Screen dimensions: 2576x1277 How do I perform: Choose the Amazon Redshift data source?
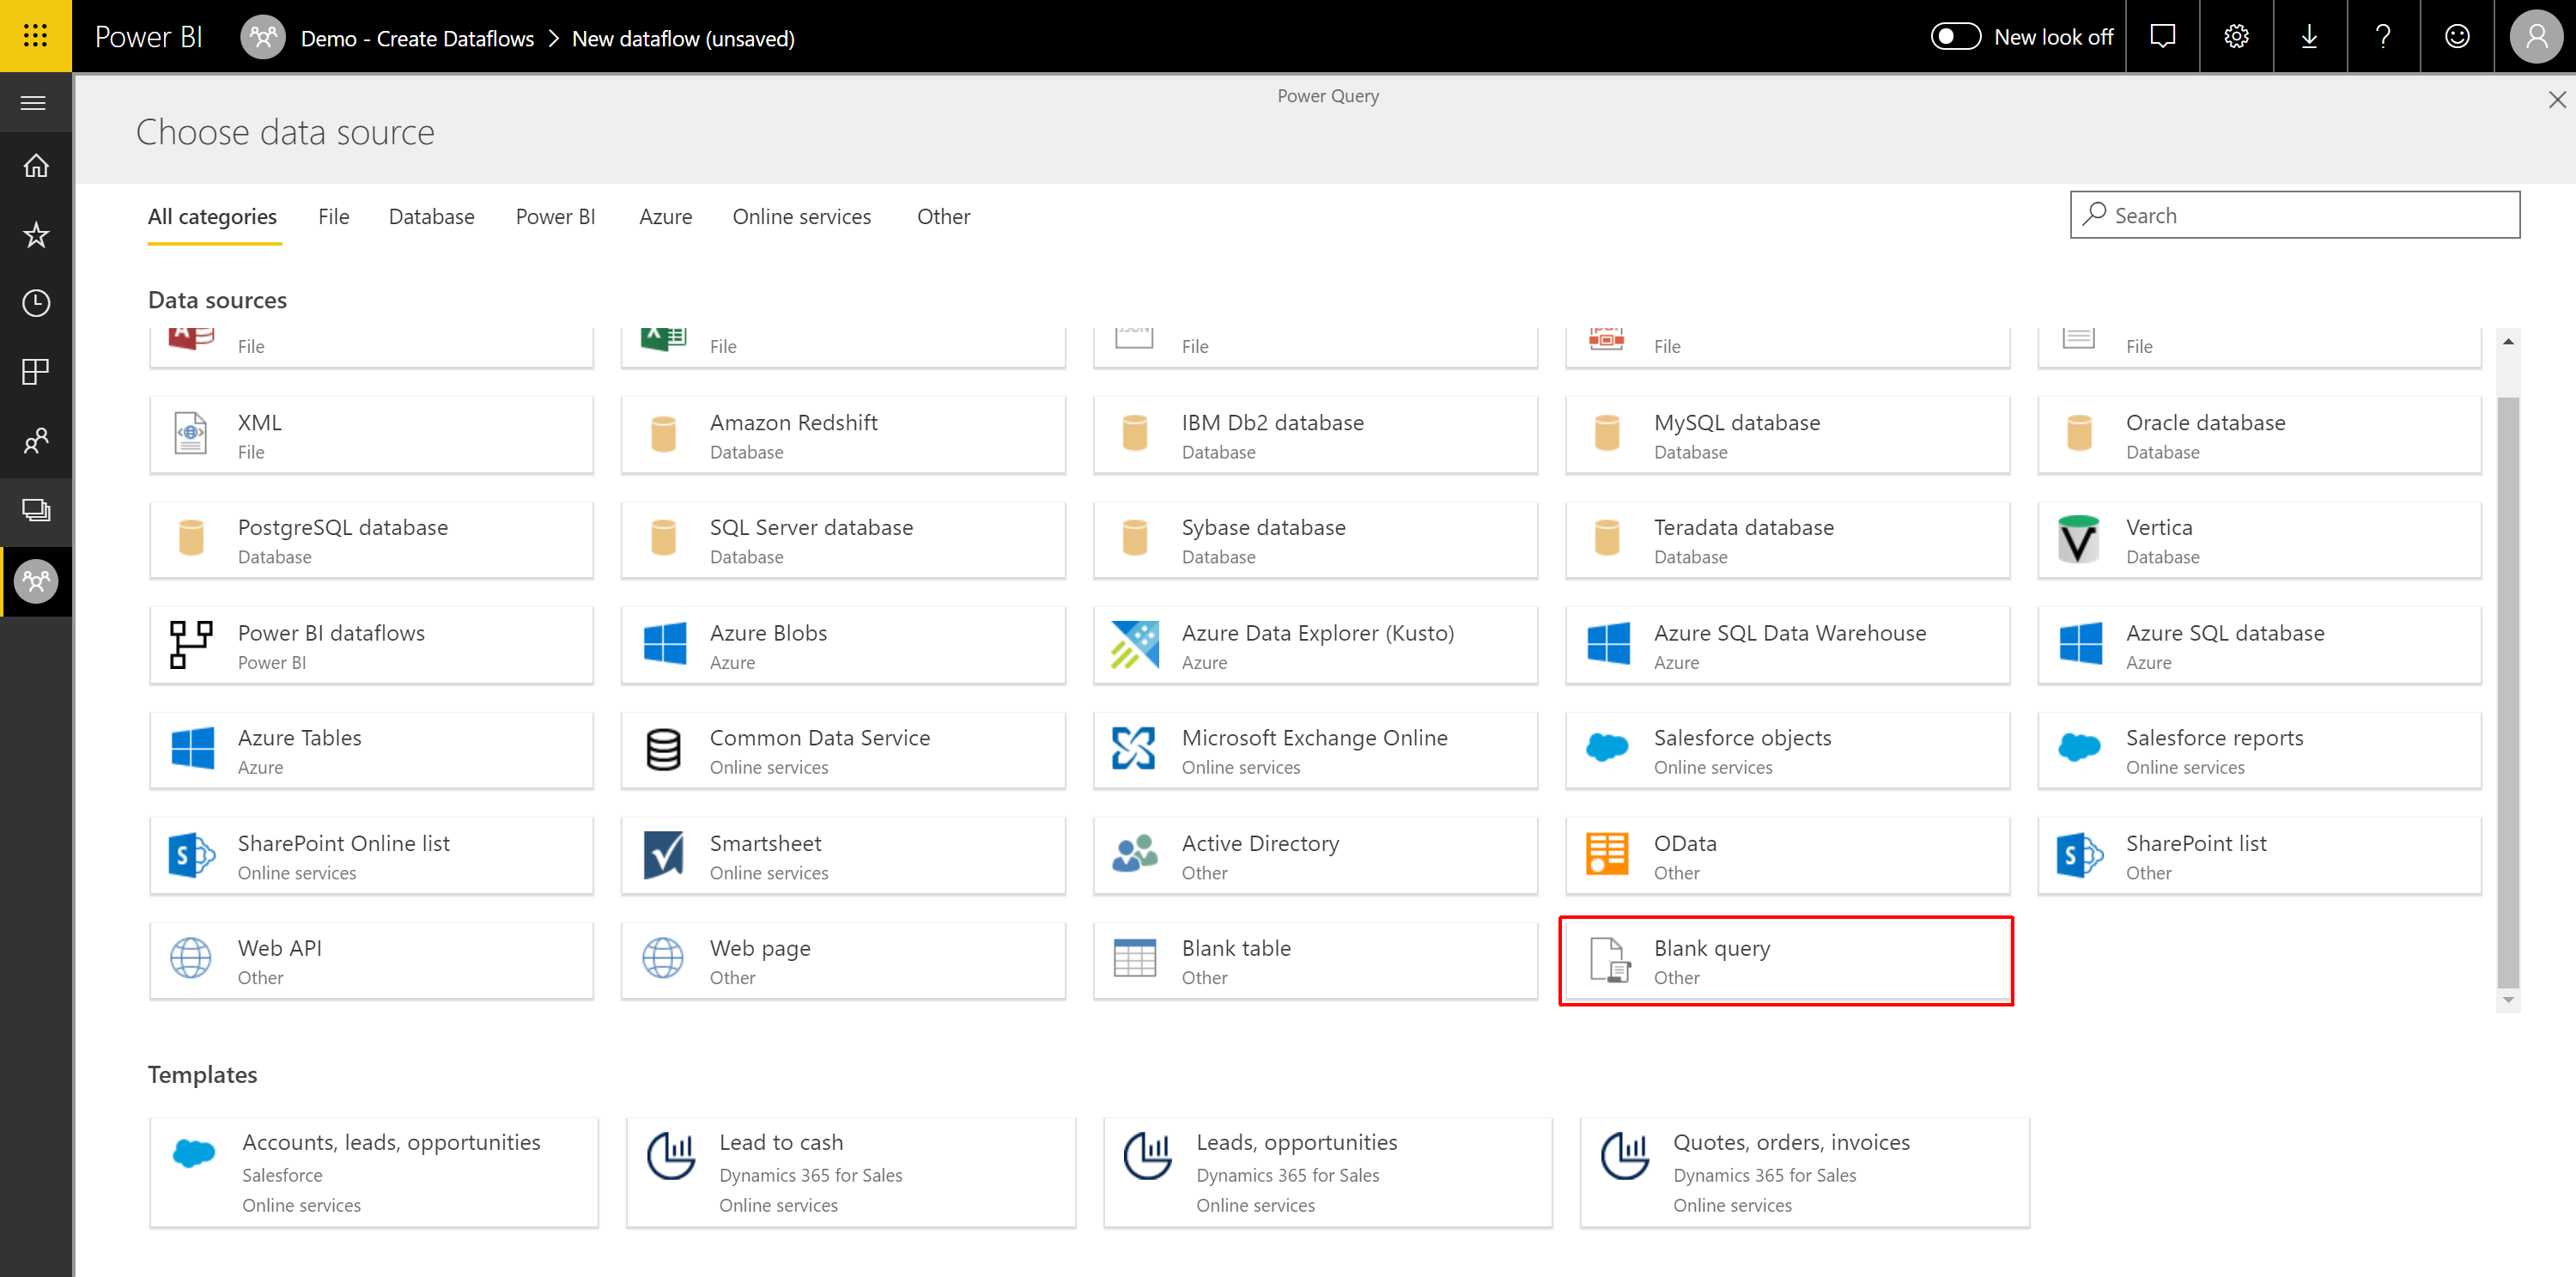pos(843,435)
